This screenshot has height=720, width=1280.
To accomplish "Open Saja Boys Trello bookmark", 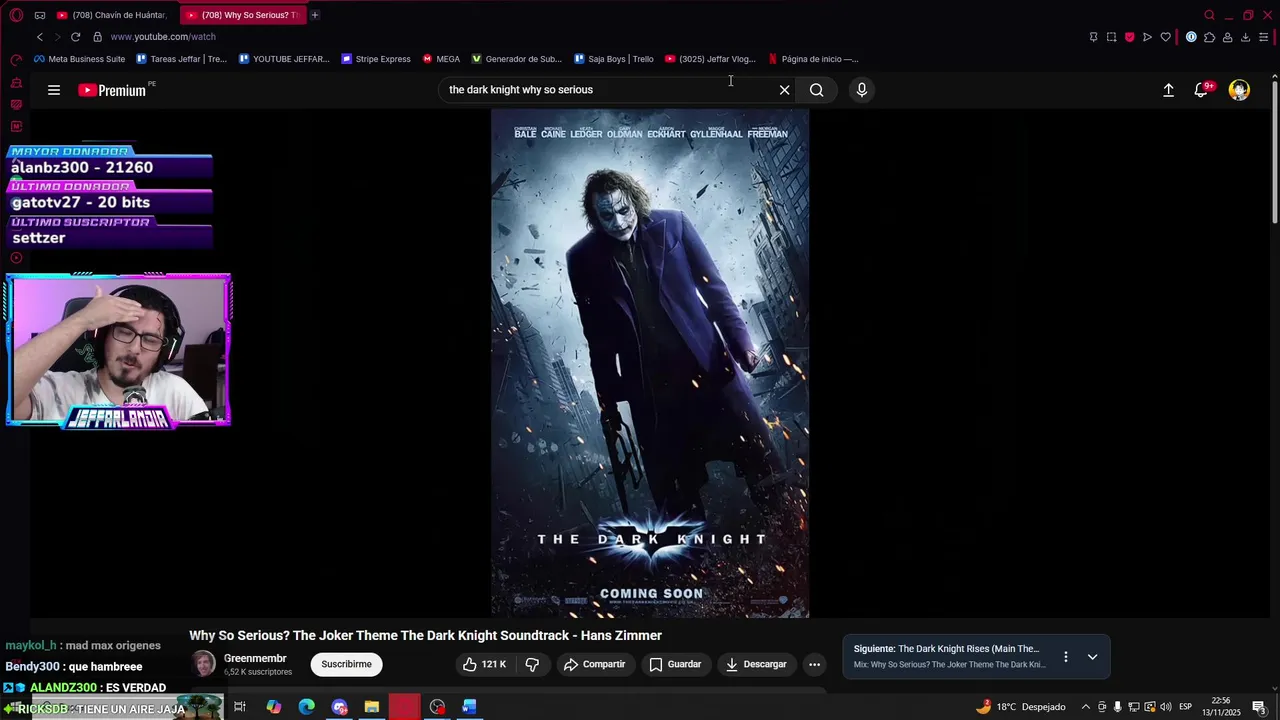I will tap(613, 59).
